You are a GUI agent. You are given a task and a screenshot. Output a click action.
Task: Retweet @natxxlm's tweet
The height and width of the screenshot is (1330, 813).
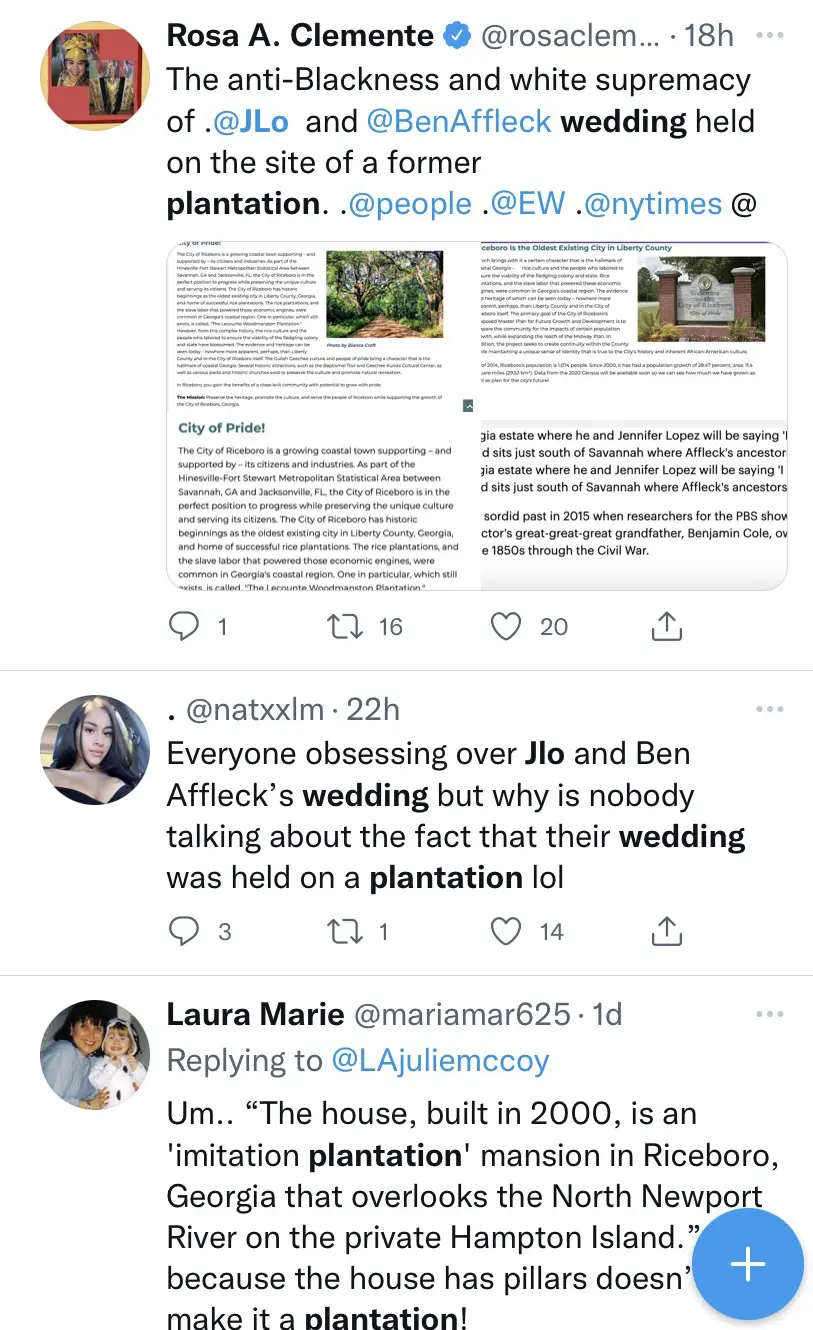click(345, 931)
